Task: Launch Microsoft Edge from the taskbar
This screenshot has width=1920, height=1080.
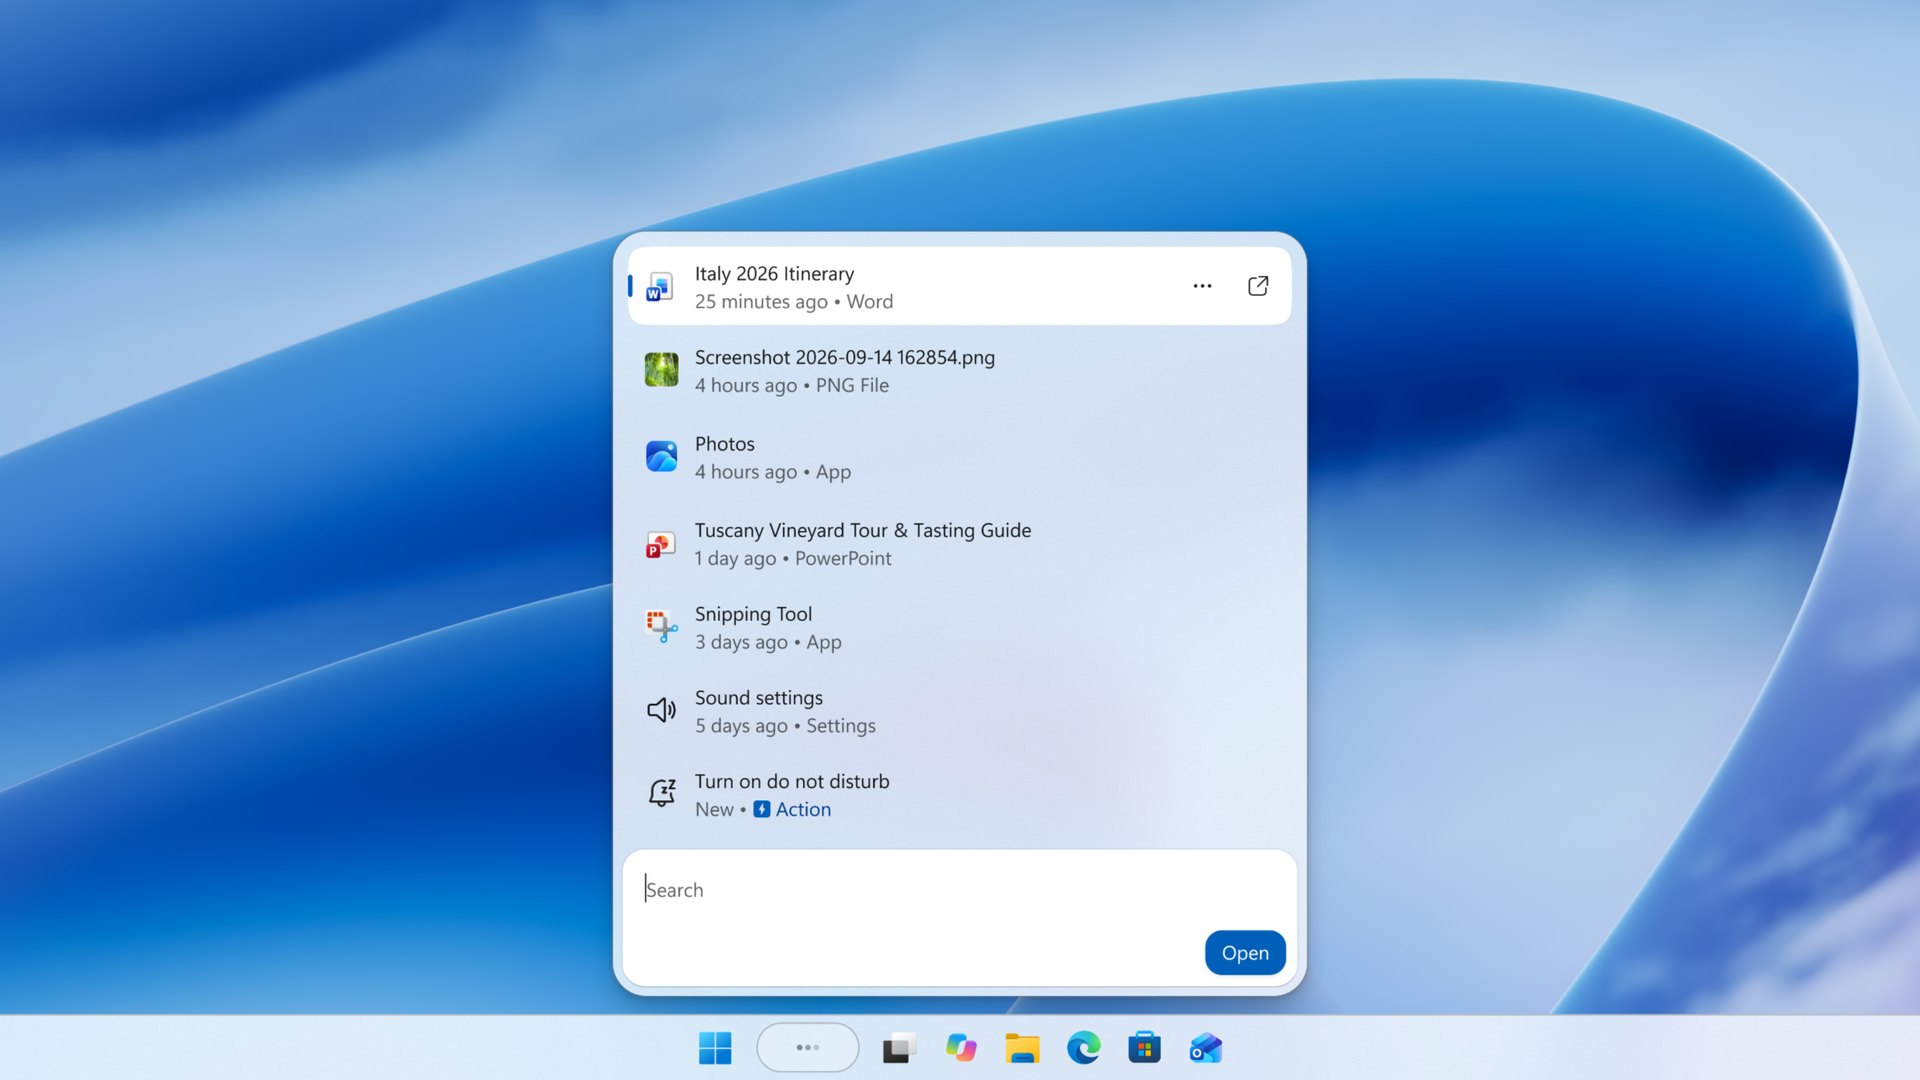Action: [x=1083, y=1048]
